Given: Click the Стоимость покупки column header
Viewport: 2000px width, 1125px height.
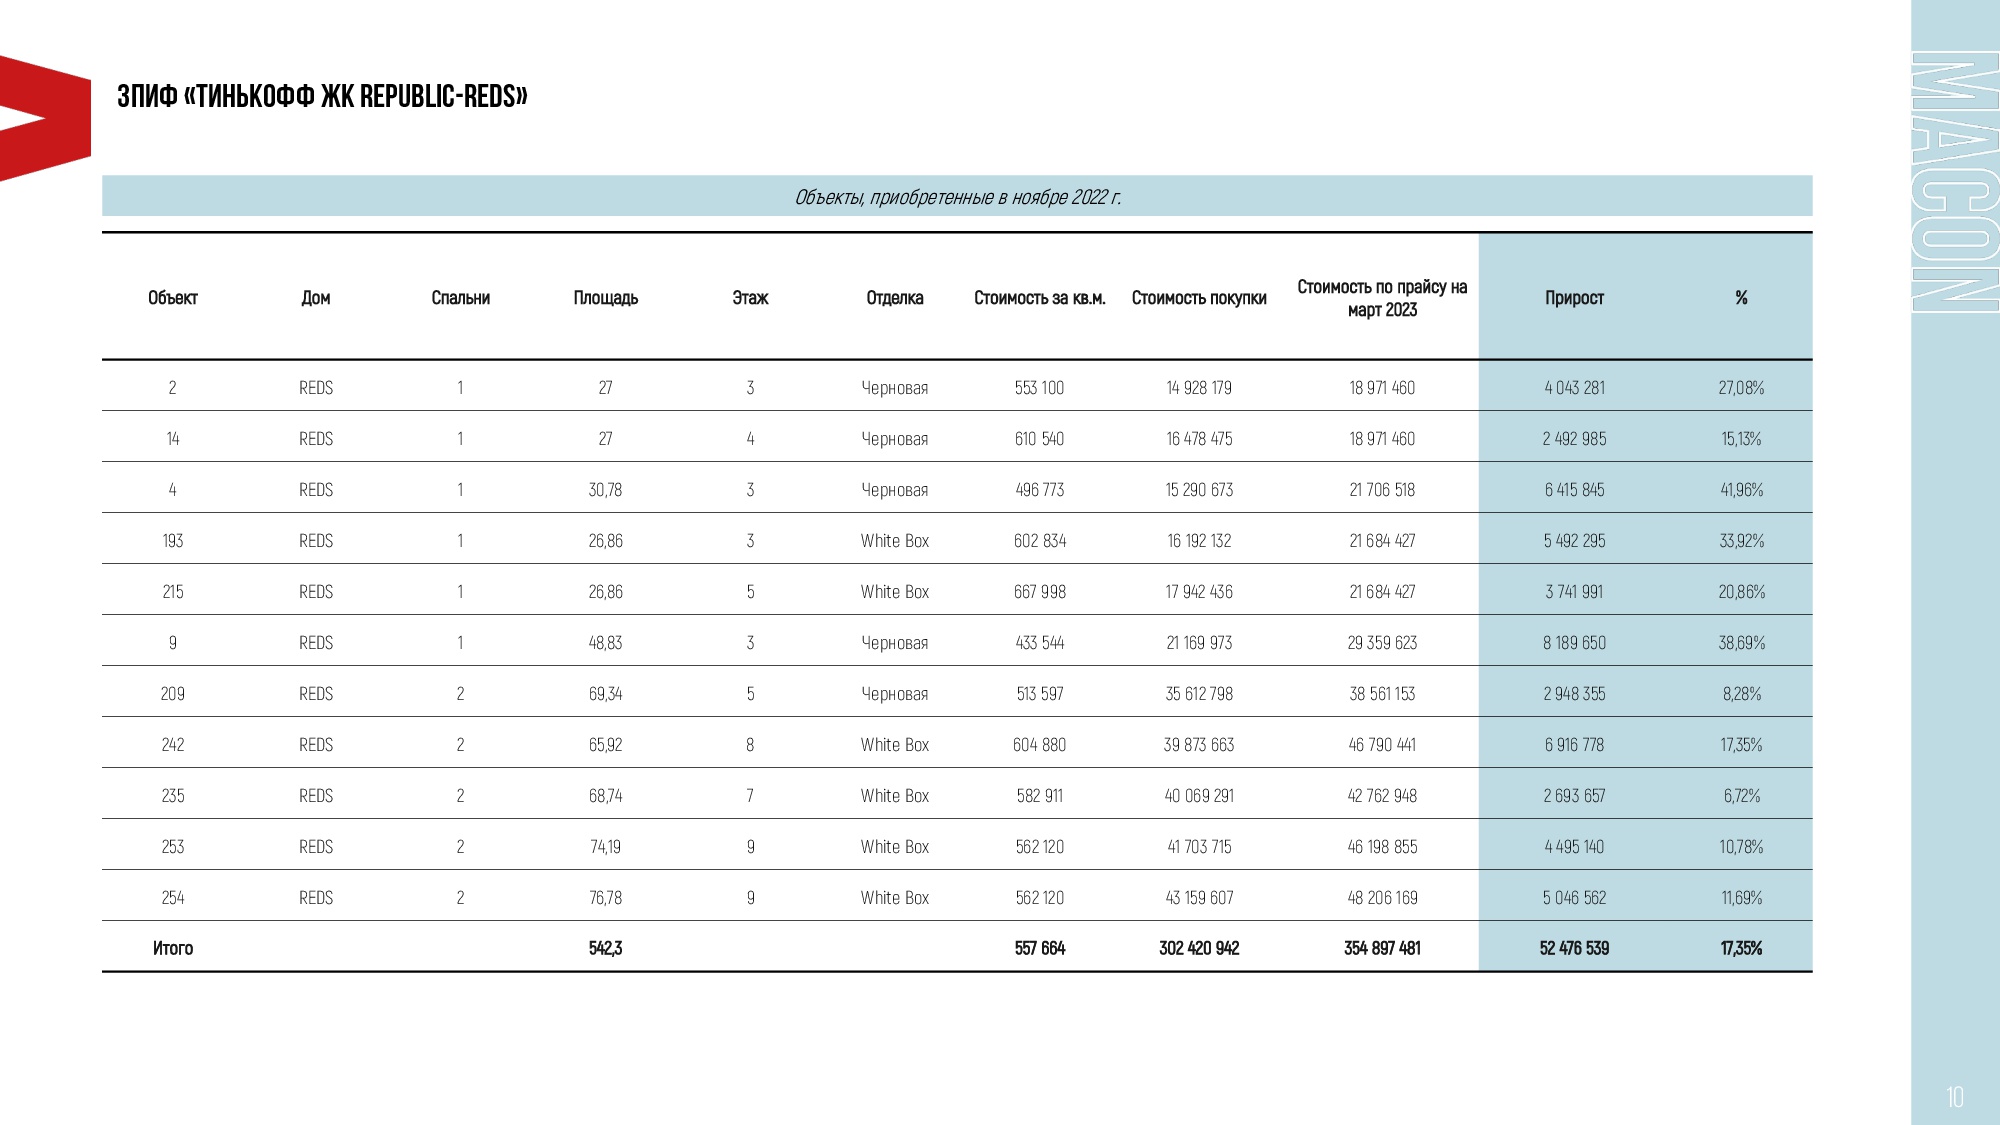Looking at the screenshot, I should coord(1198,298).
